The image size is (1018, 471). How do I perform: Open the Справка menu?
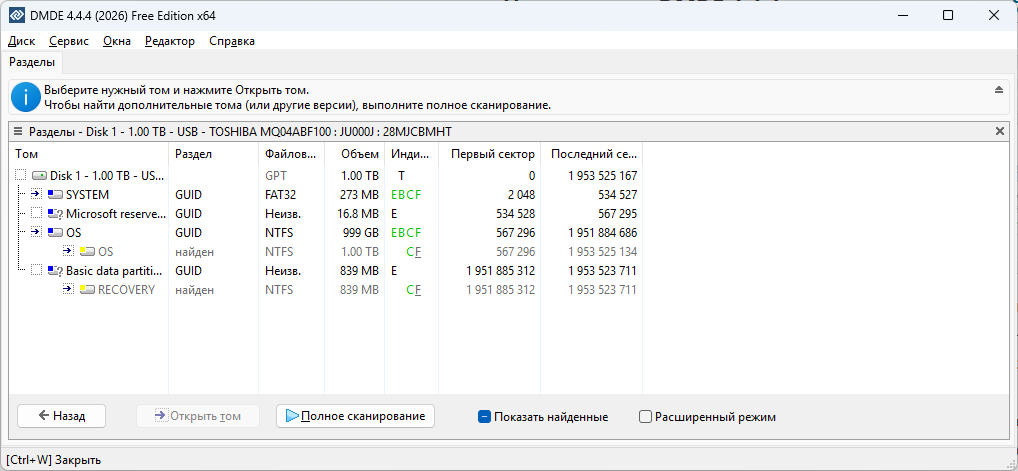tap(232, 41)
